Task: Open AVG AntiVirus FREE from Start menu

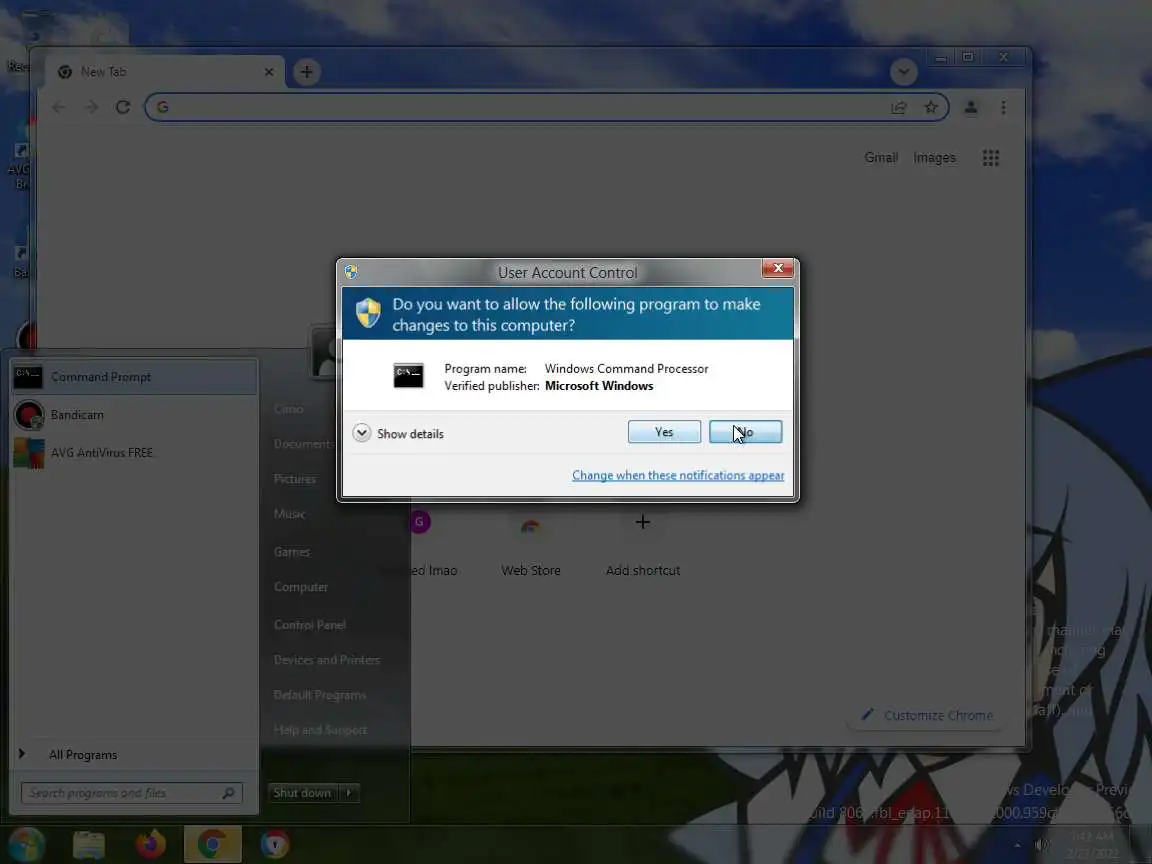Action: pyautogui.click(x=134, y=453)
